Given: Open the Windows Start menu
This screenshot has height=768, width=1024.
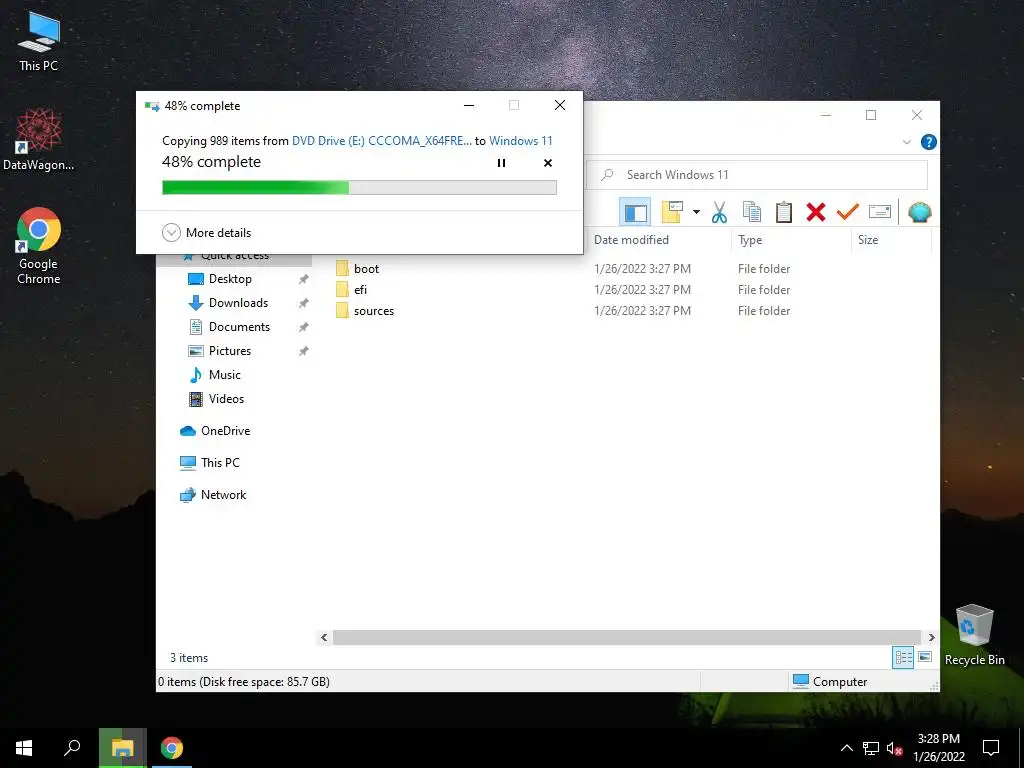Looking at the screenshot, I should 24,748.
